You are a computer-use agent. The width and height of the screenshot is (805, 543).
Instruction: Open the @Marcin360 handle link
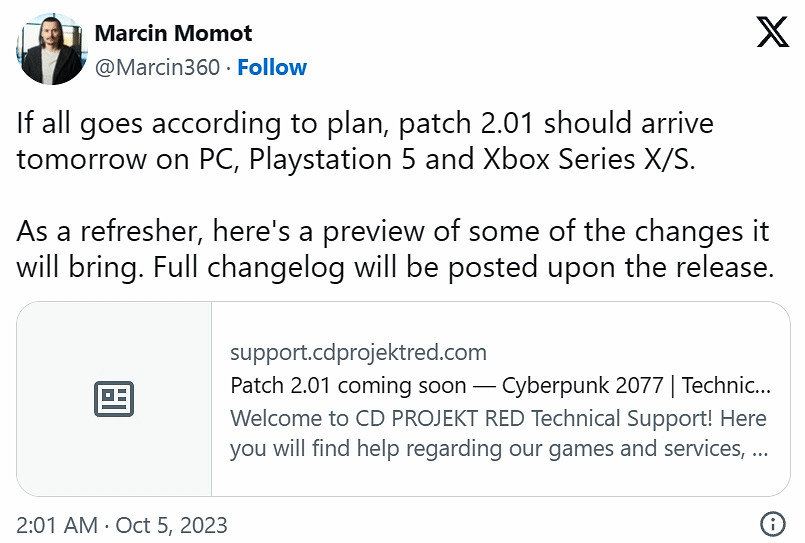tap(157, 67)
